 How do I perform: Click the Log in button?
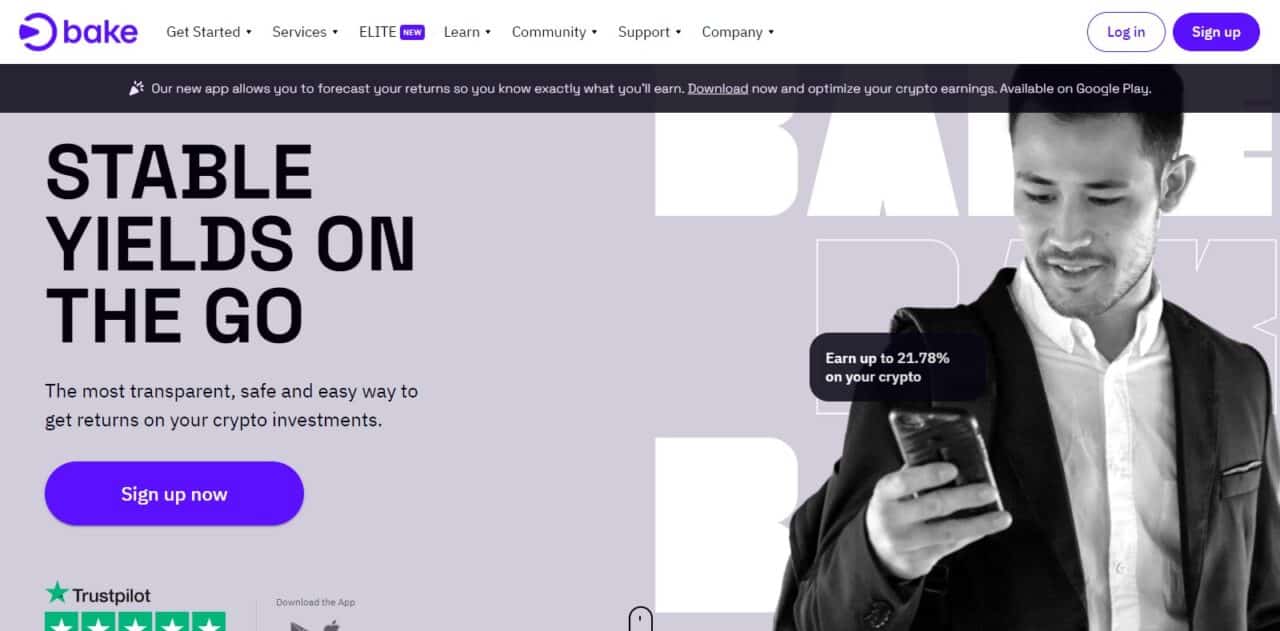[1126, 32]
